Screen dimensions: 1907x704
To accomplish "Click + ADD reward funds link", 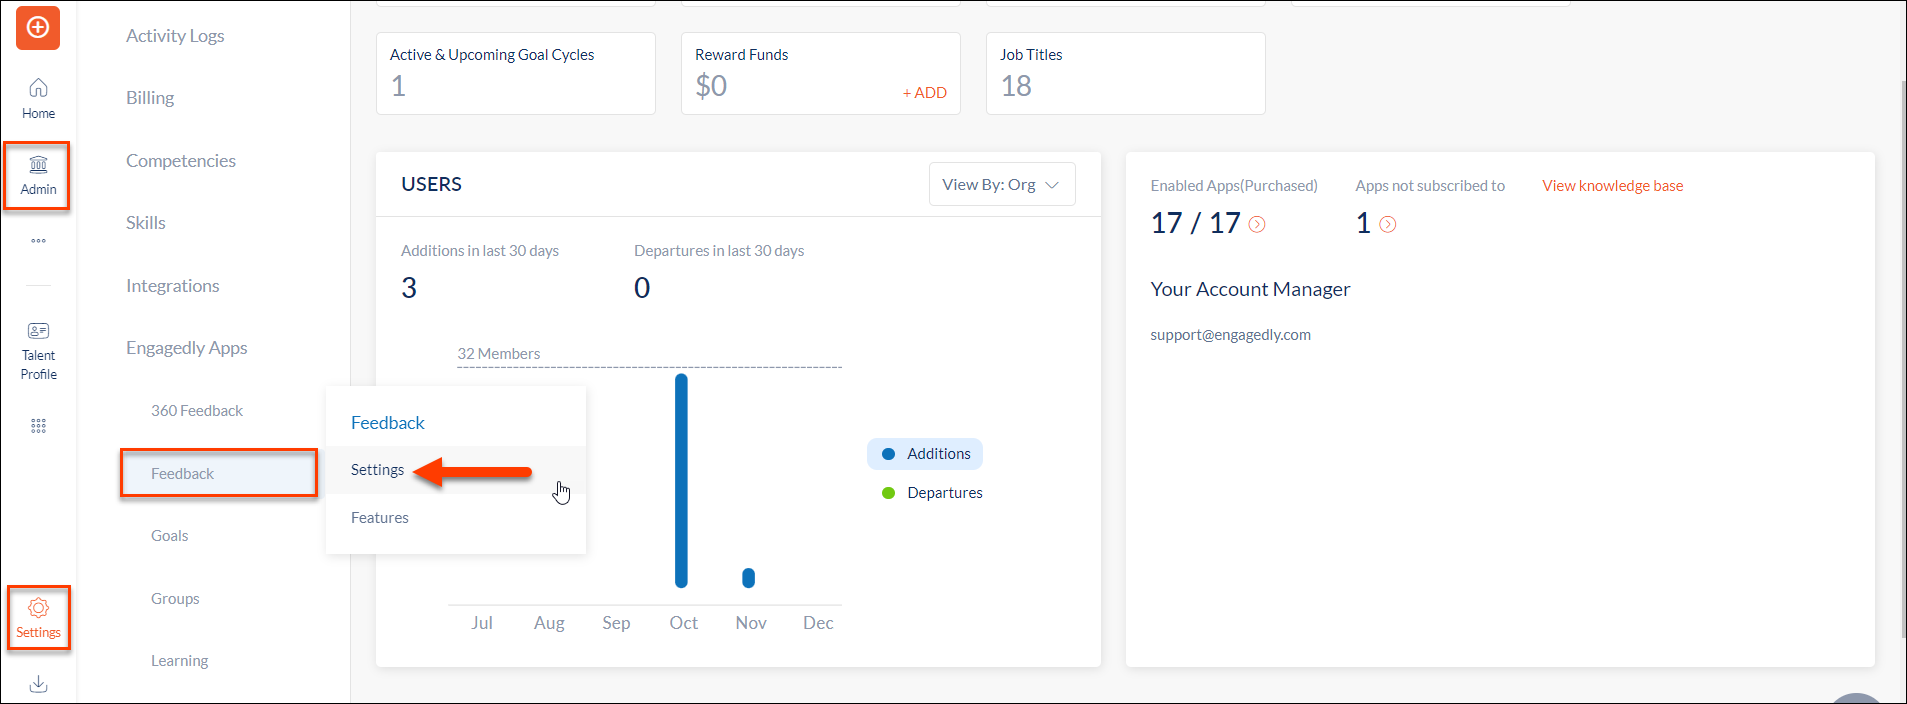I will point(925,93).
